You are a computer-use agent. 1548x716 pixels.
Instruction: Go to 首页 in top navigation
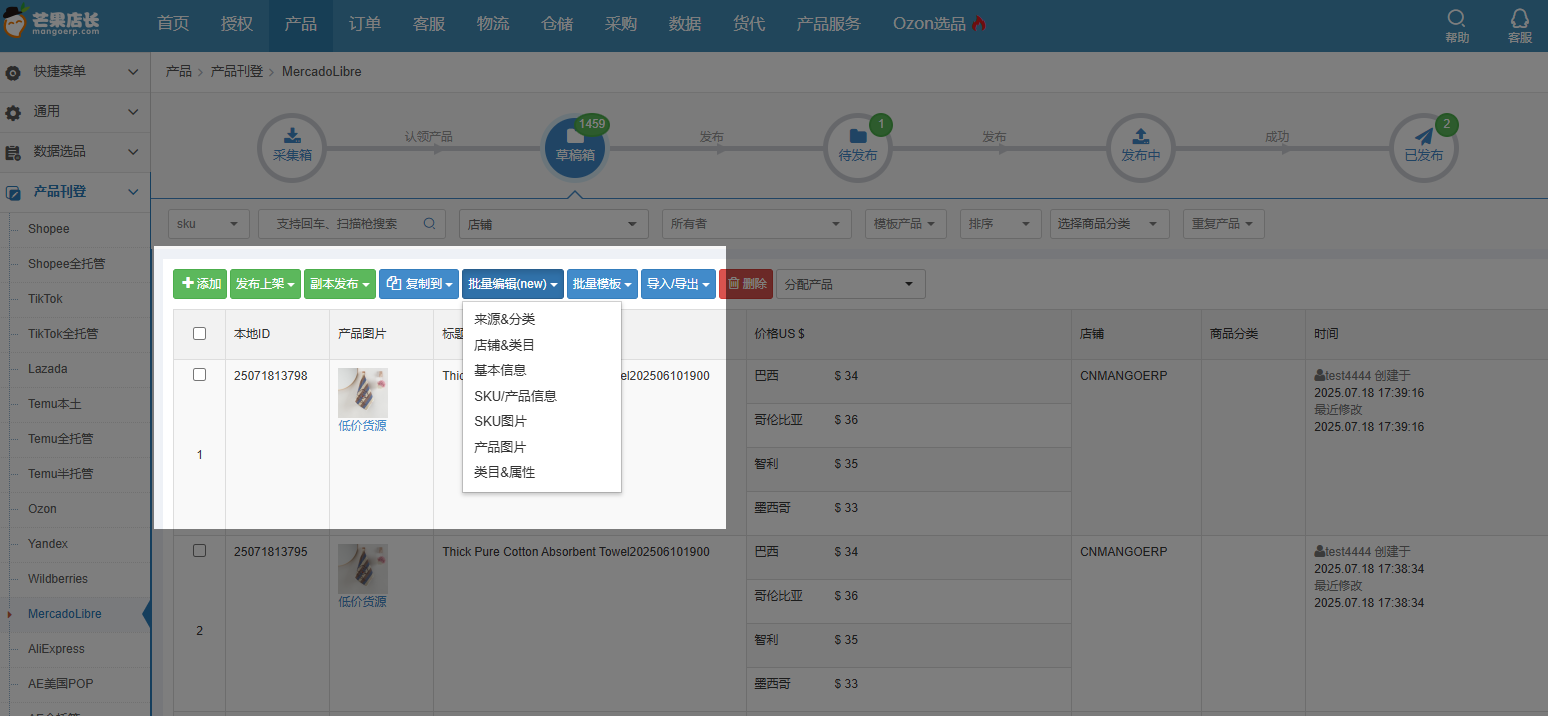coord(173,24)
